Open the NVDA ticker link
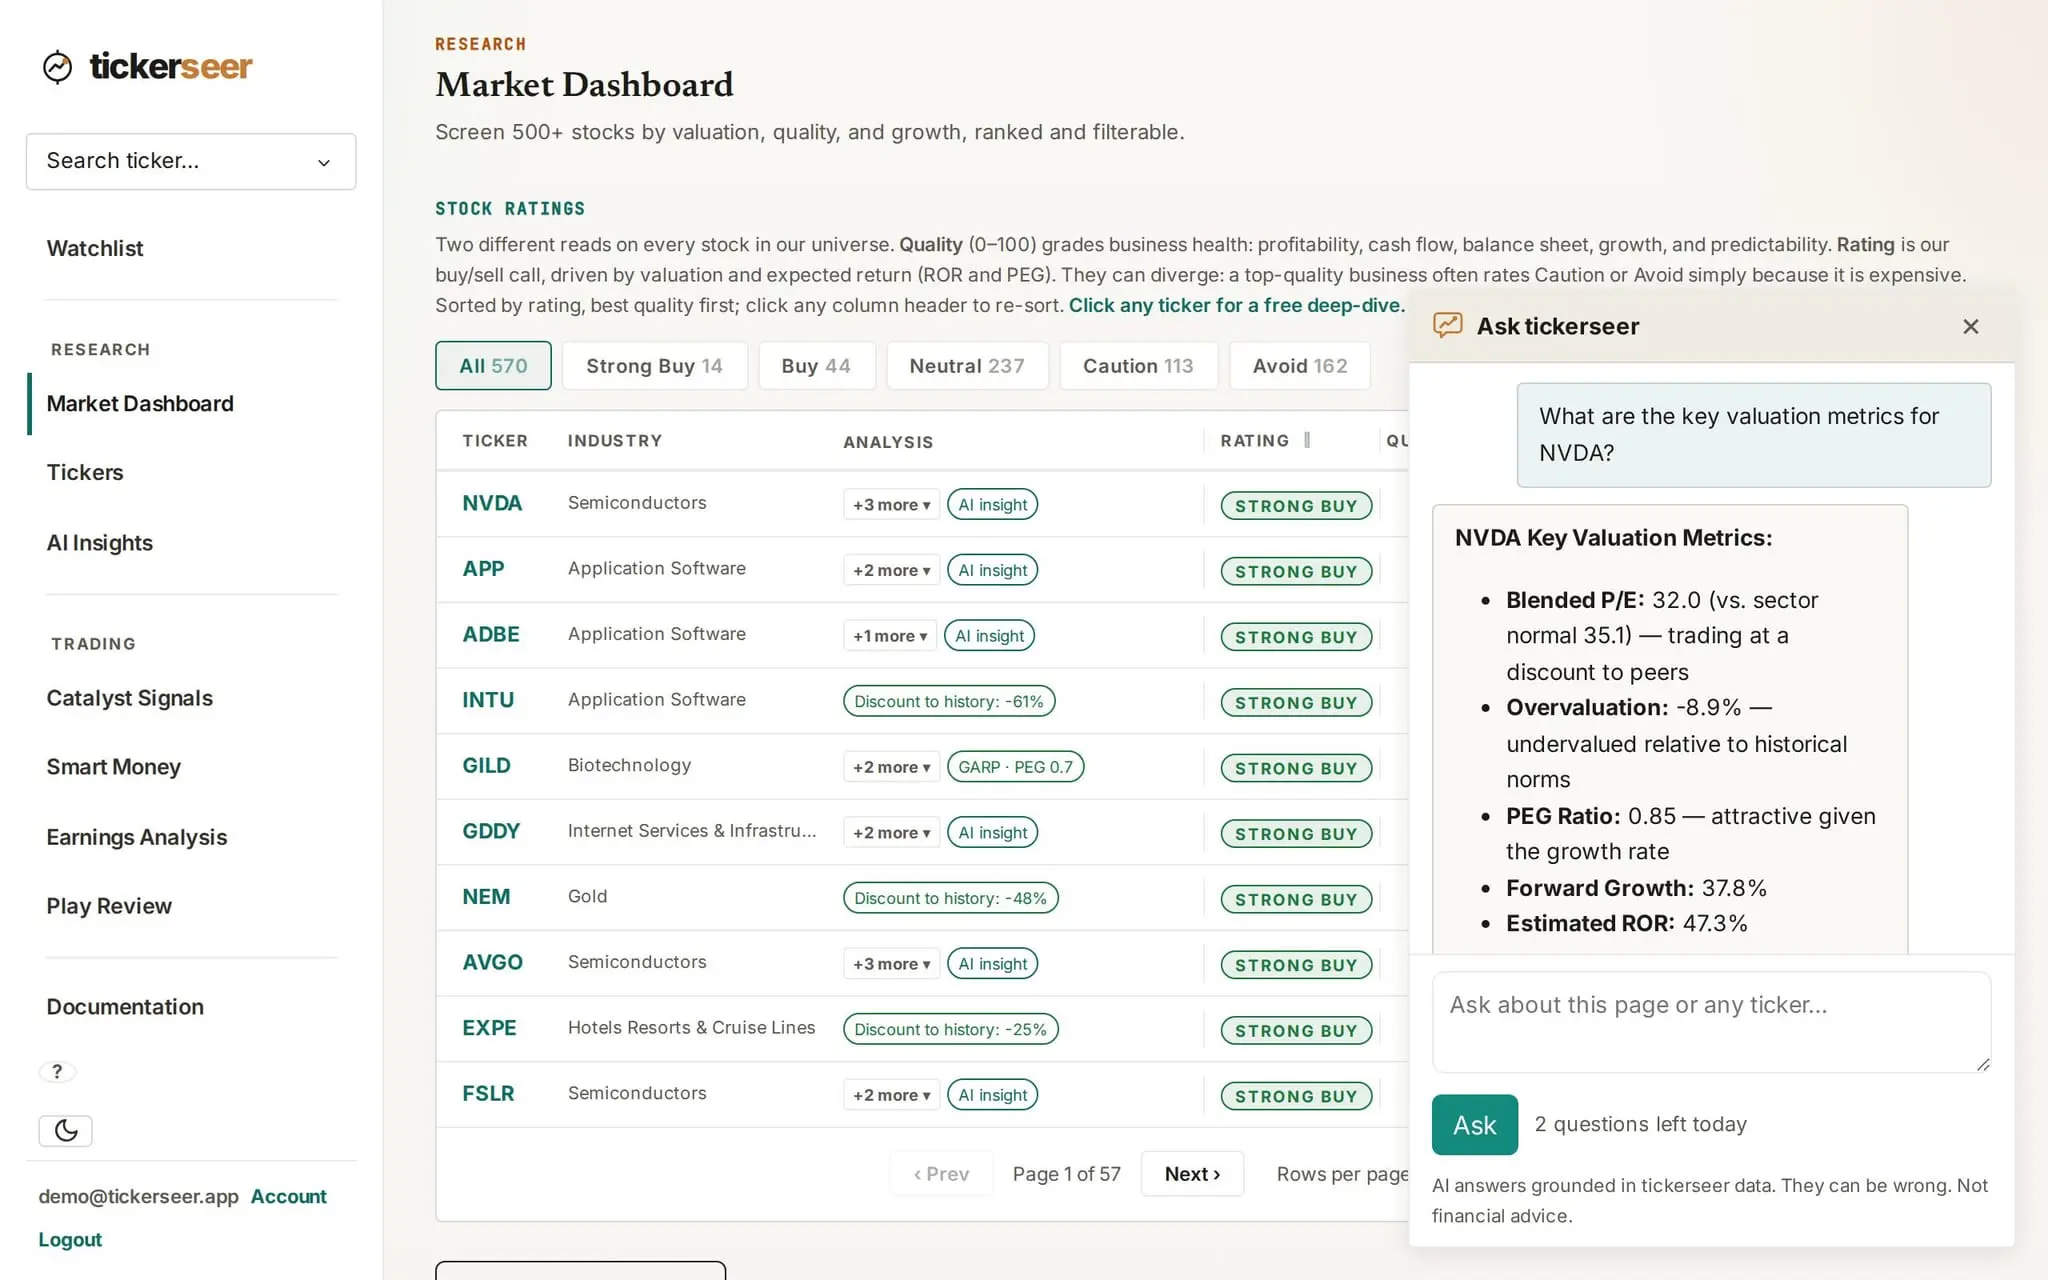Viewport: 2048px width, 1280px height. coord(492,503)
